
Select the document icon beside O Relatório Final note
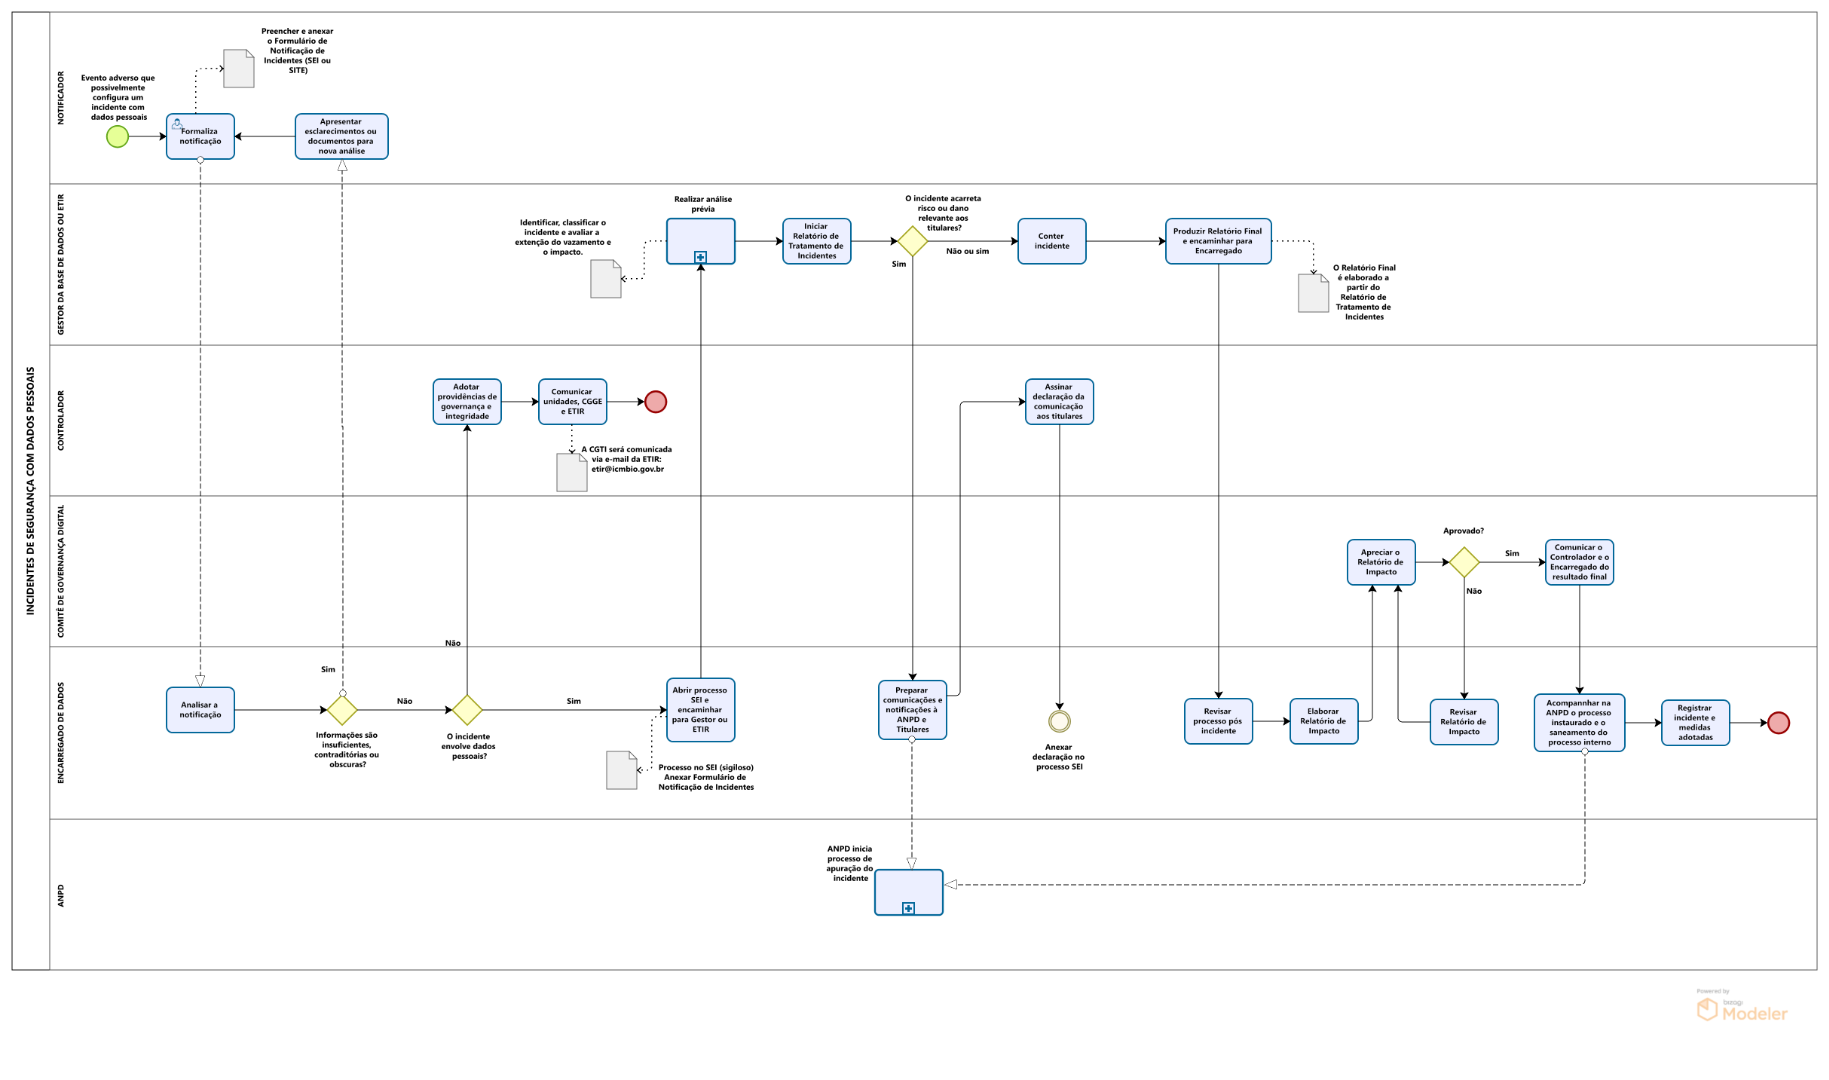coord(1313,293)
